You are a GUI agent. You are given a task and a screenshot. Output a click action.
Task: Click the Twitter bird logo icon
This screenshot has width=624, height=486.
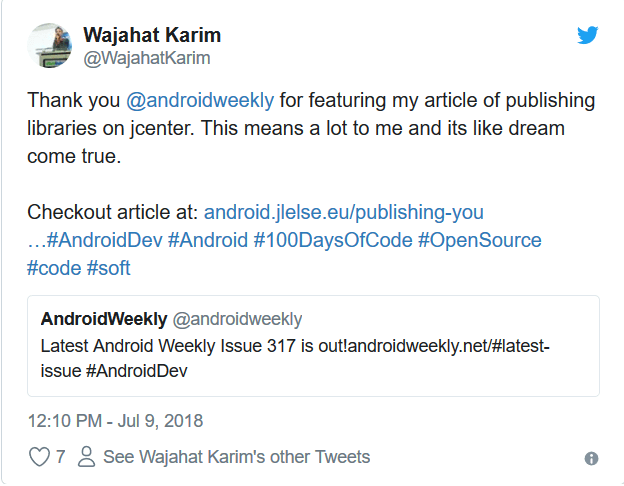[x=587, y=35]
